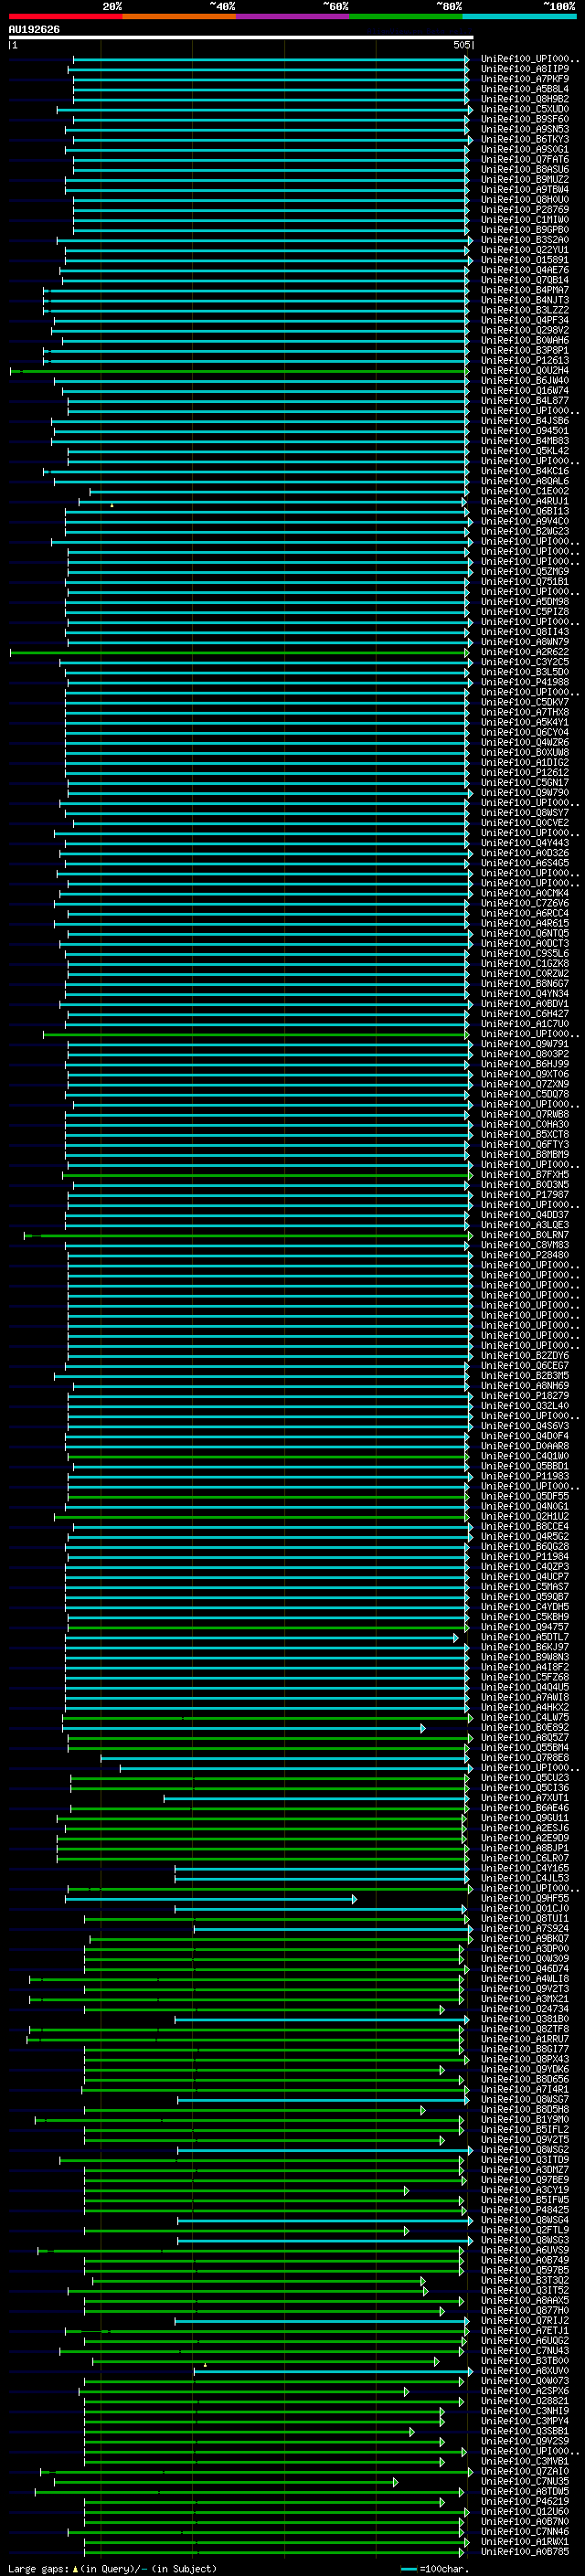Viewport: 585px width, 2576px height.
Task: Click the AU192626 query name
Action: pos(34,29)
